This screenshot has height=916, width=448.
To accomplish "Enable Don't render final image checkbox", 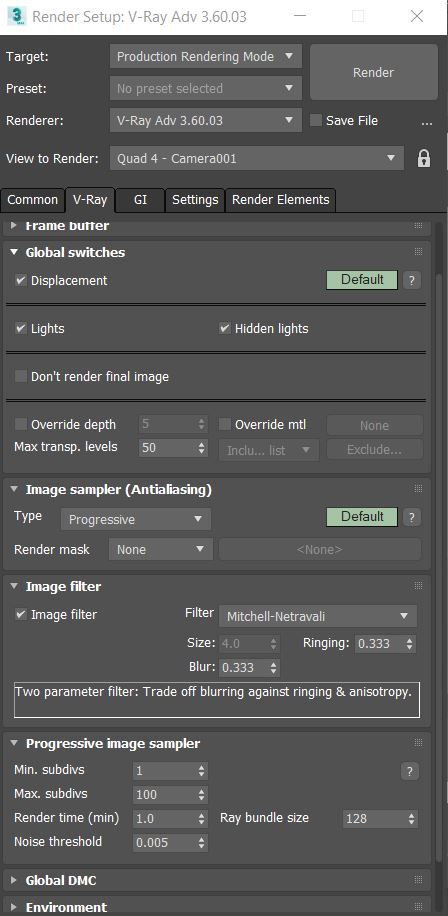I will pos(21,377).
